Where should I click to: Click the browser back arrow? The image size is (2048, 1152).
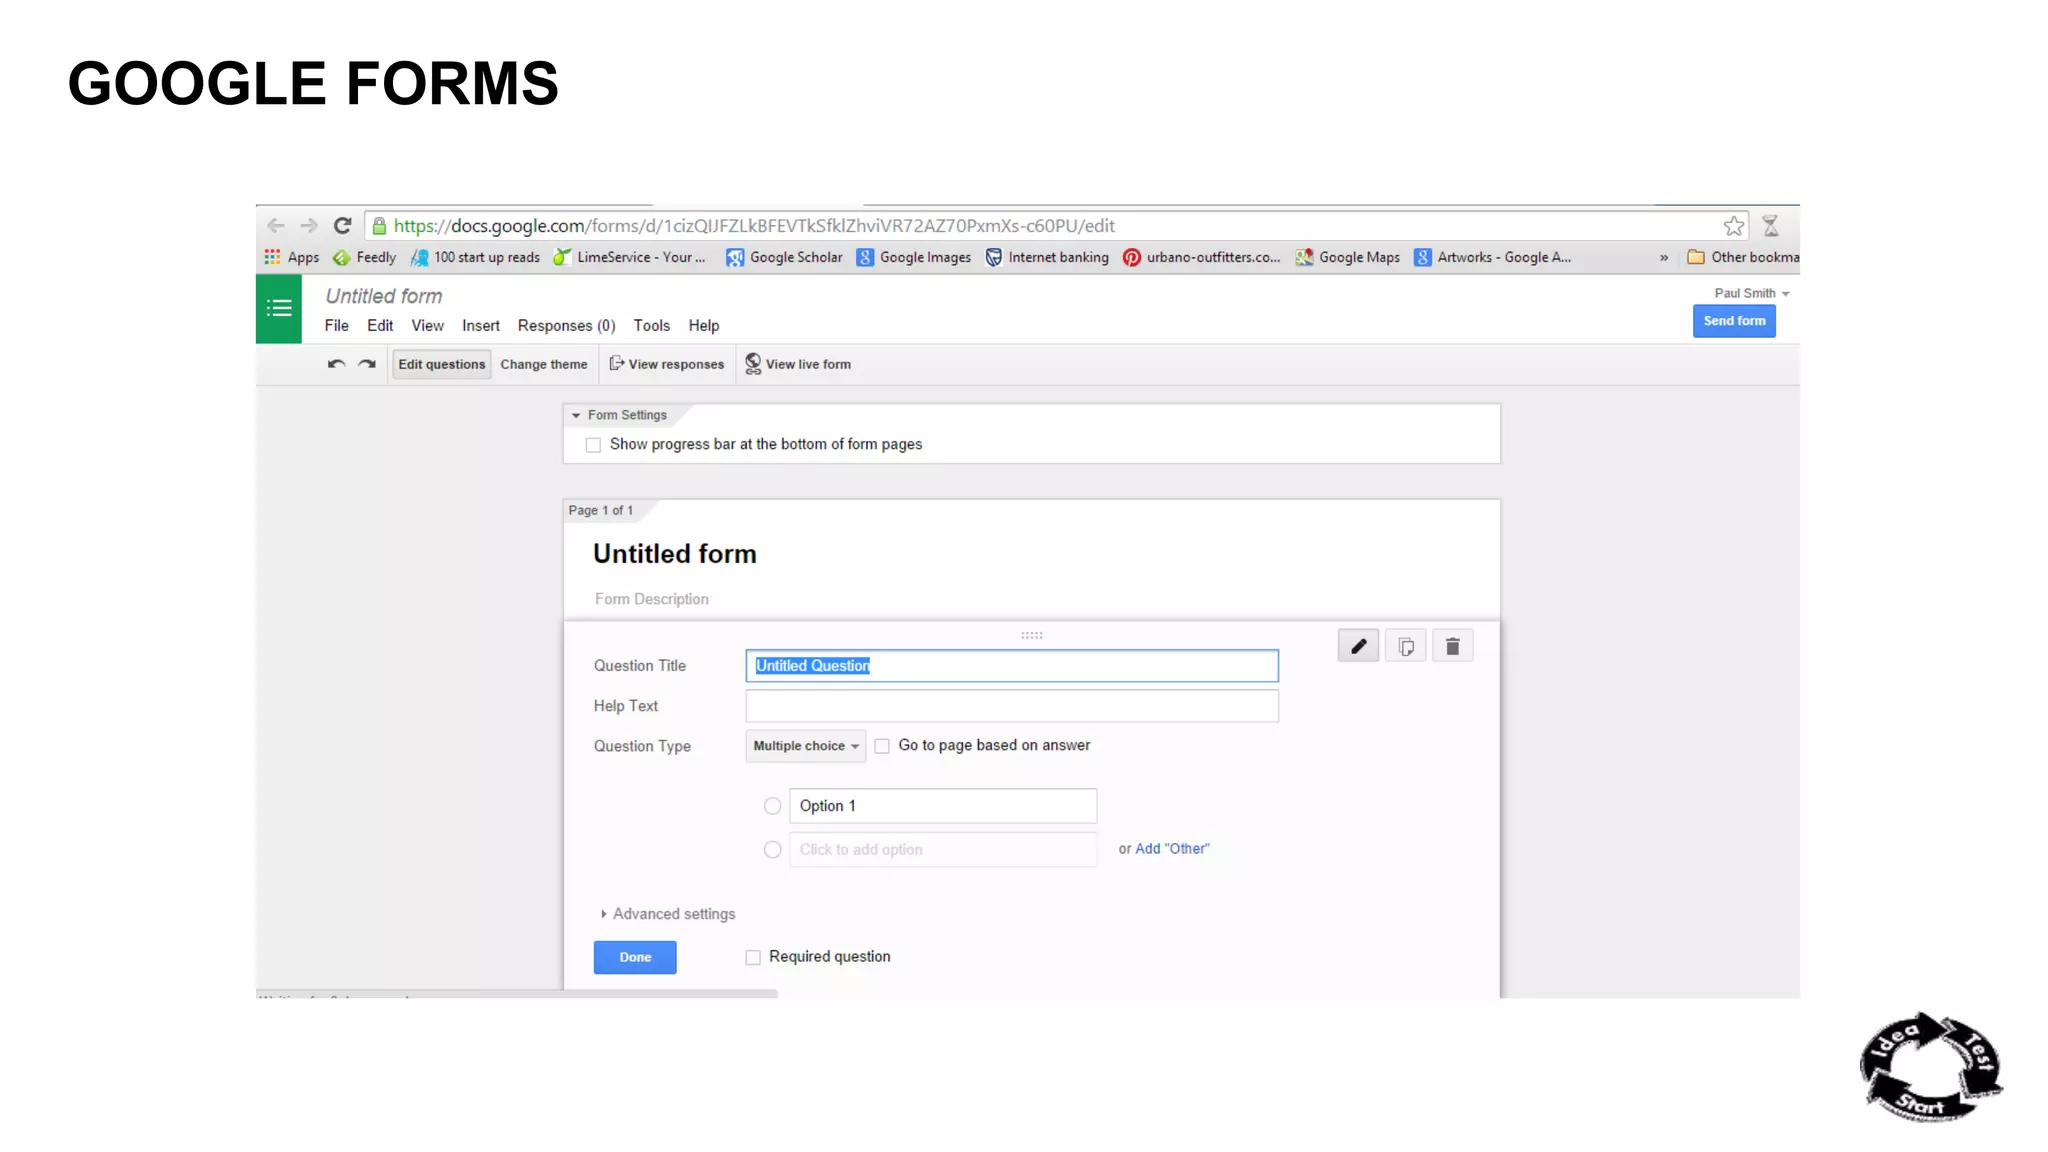tap(276, 226)
